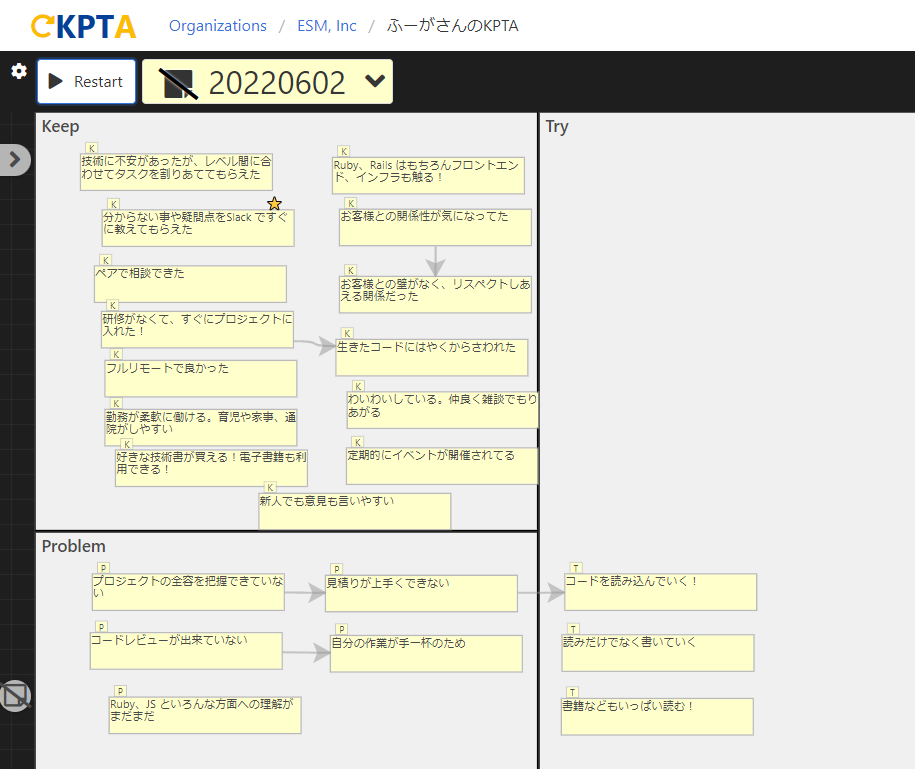
Task: Click K tag on 新人でも意見も言いやすい note
Action: 270,488
